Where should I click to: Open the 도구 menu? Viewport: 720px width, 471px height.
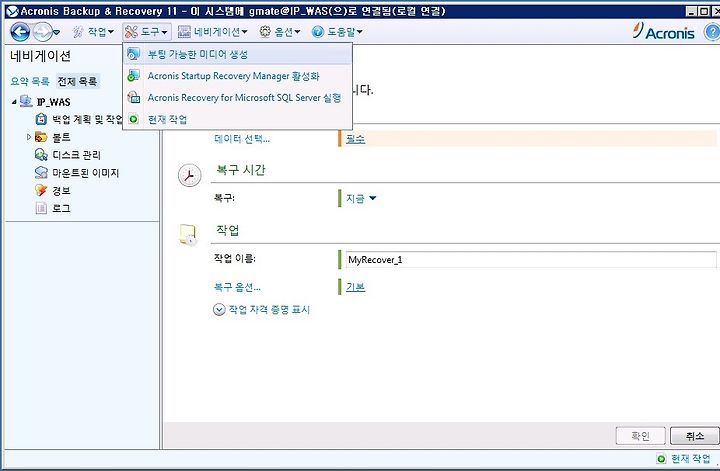point(147,32)
